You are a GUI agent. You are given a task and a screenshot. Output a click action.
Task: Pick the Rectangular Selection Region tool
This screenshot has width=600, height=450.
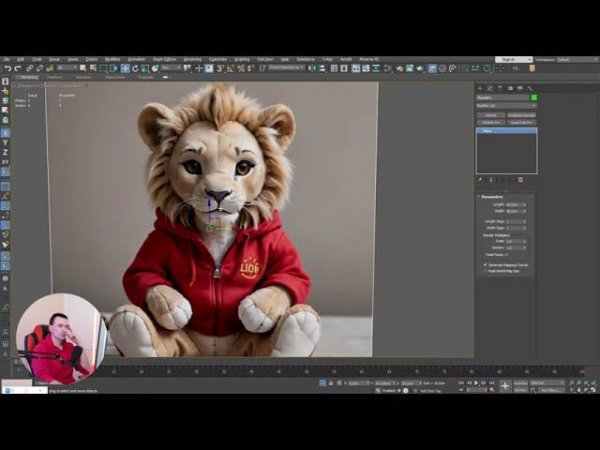(x=103, y=68)
